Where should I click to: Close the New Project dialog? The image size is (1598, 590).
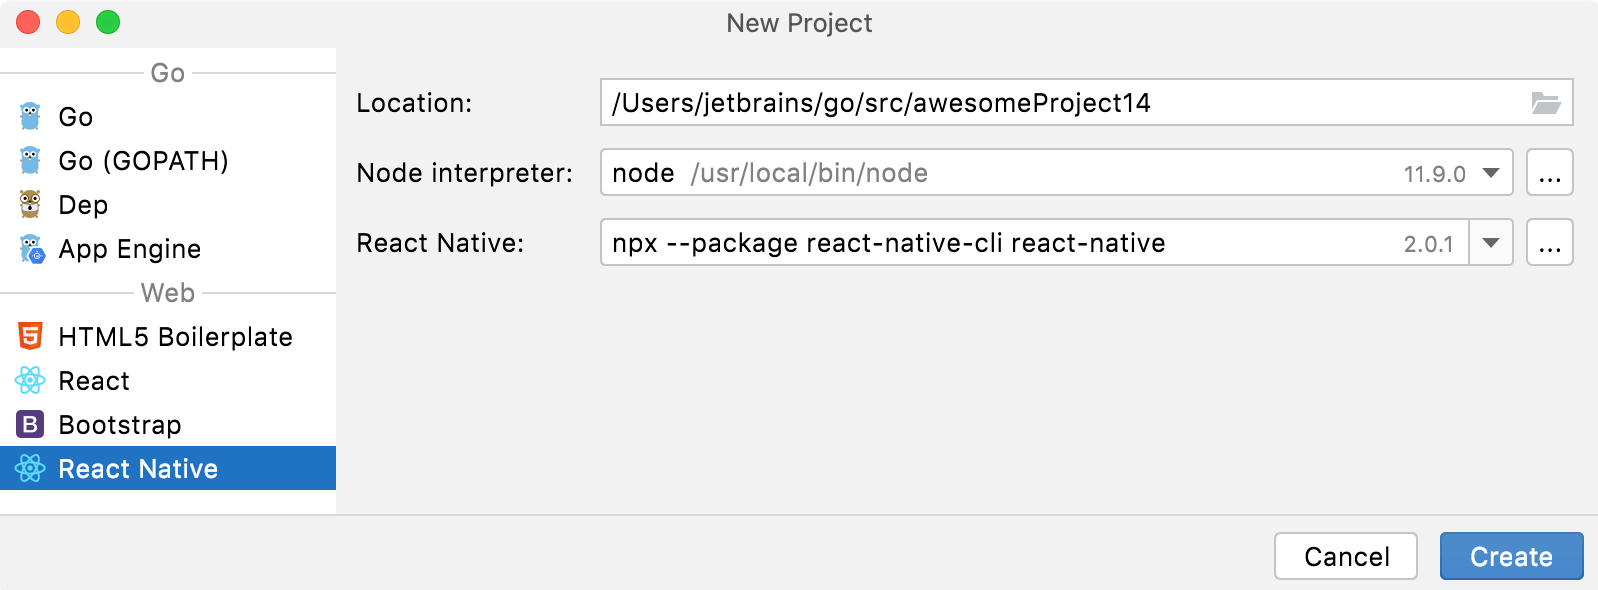click(x=28, y=22)
